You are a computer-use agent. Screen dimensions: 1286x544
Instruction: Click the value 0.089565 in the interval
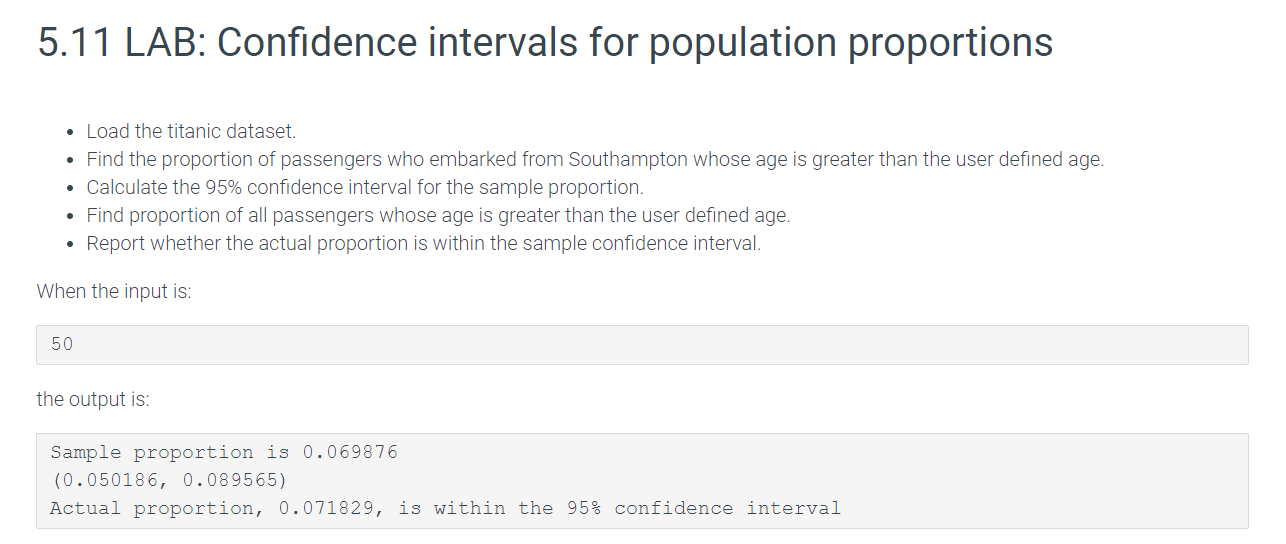[230, 480]
